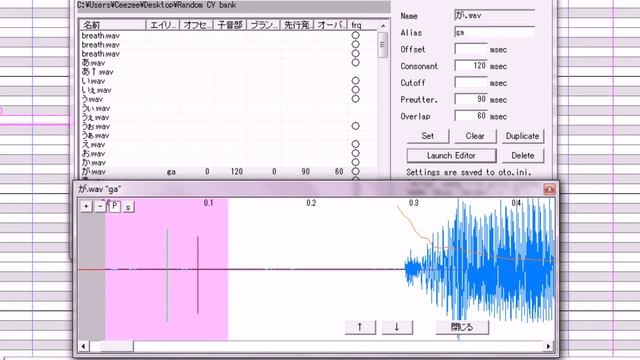Viewport: 640px width, 360px height.
Task: Click the Clear button
Action: point(475,136)
